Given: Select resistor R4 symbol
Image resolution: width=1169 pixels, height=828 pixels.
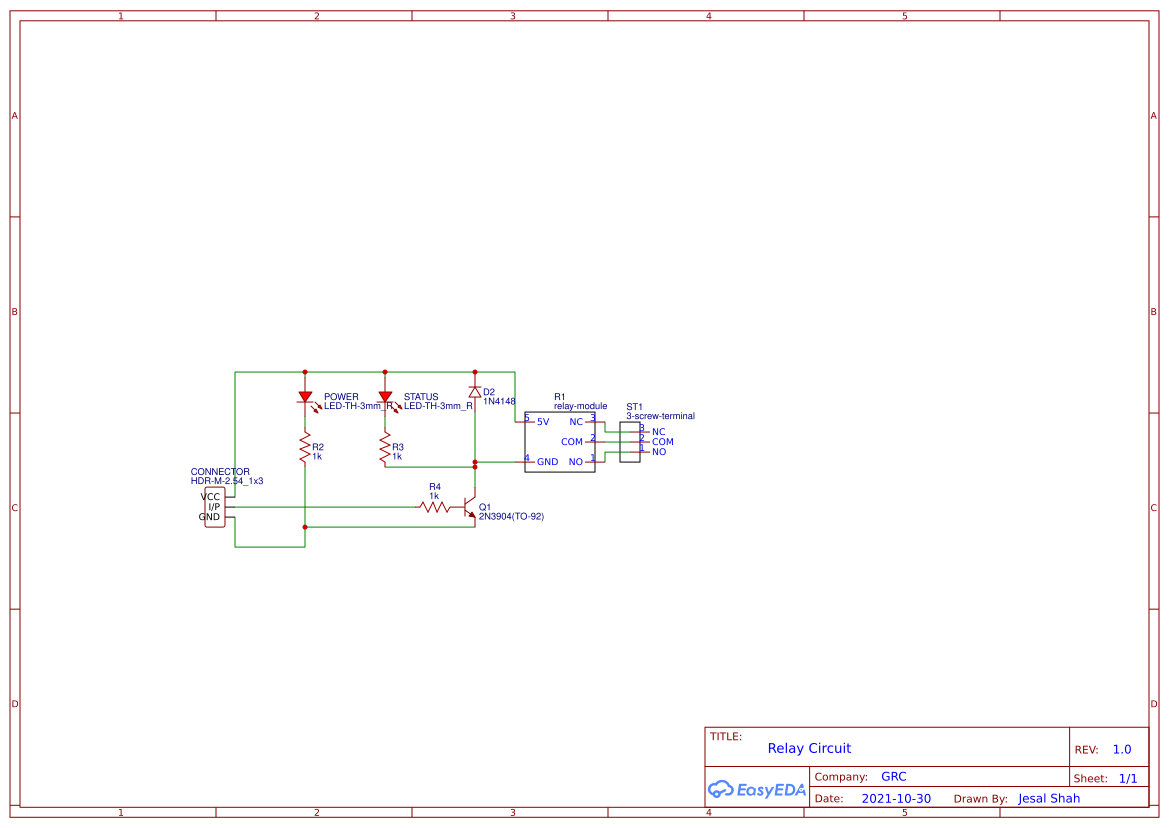Looking at the screenshot, I should point(435,508).
